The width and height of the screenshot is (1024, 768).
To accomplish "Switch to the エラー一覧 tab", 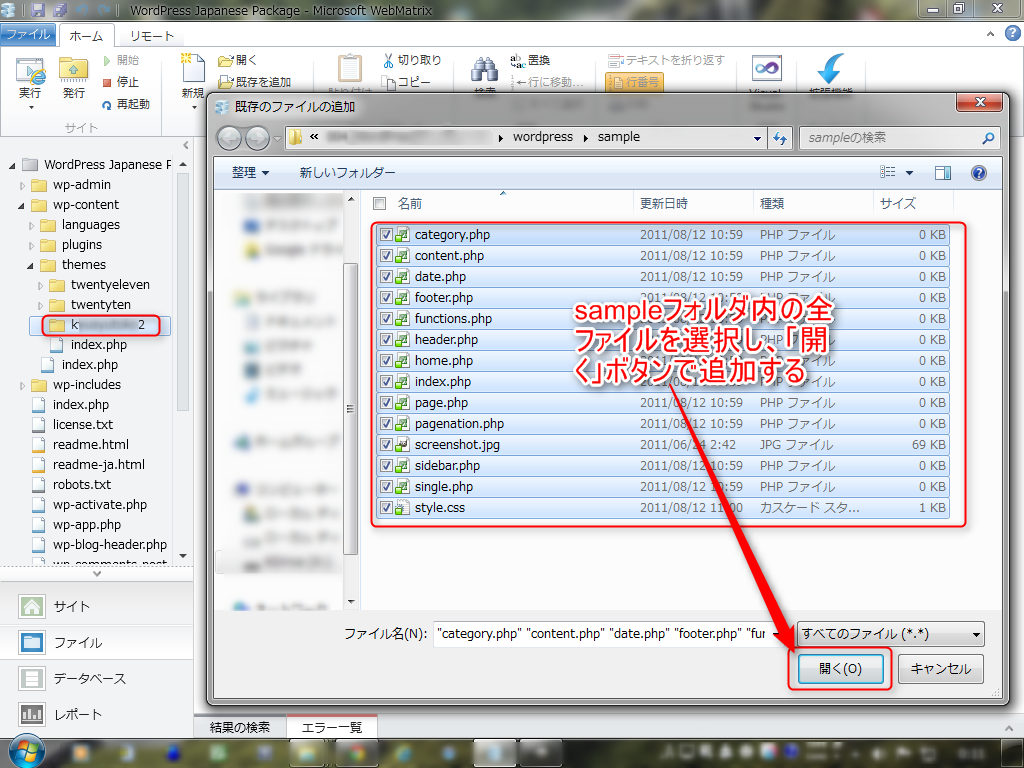I will [x=332, y=727].
